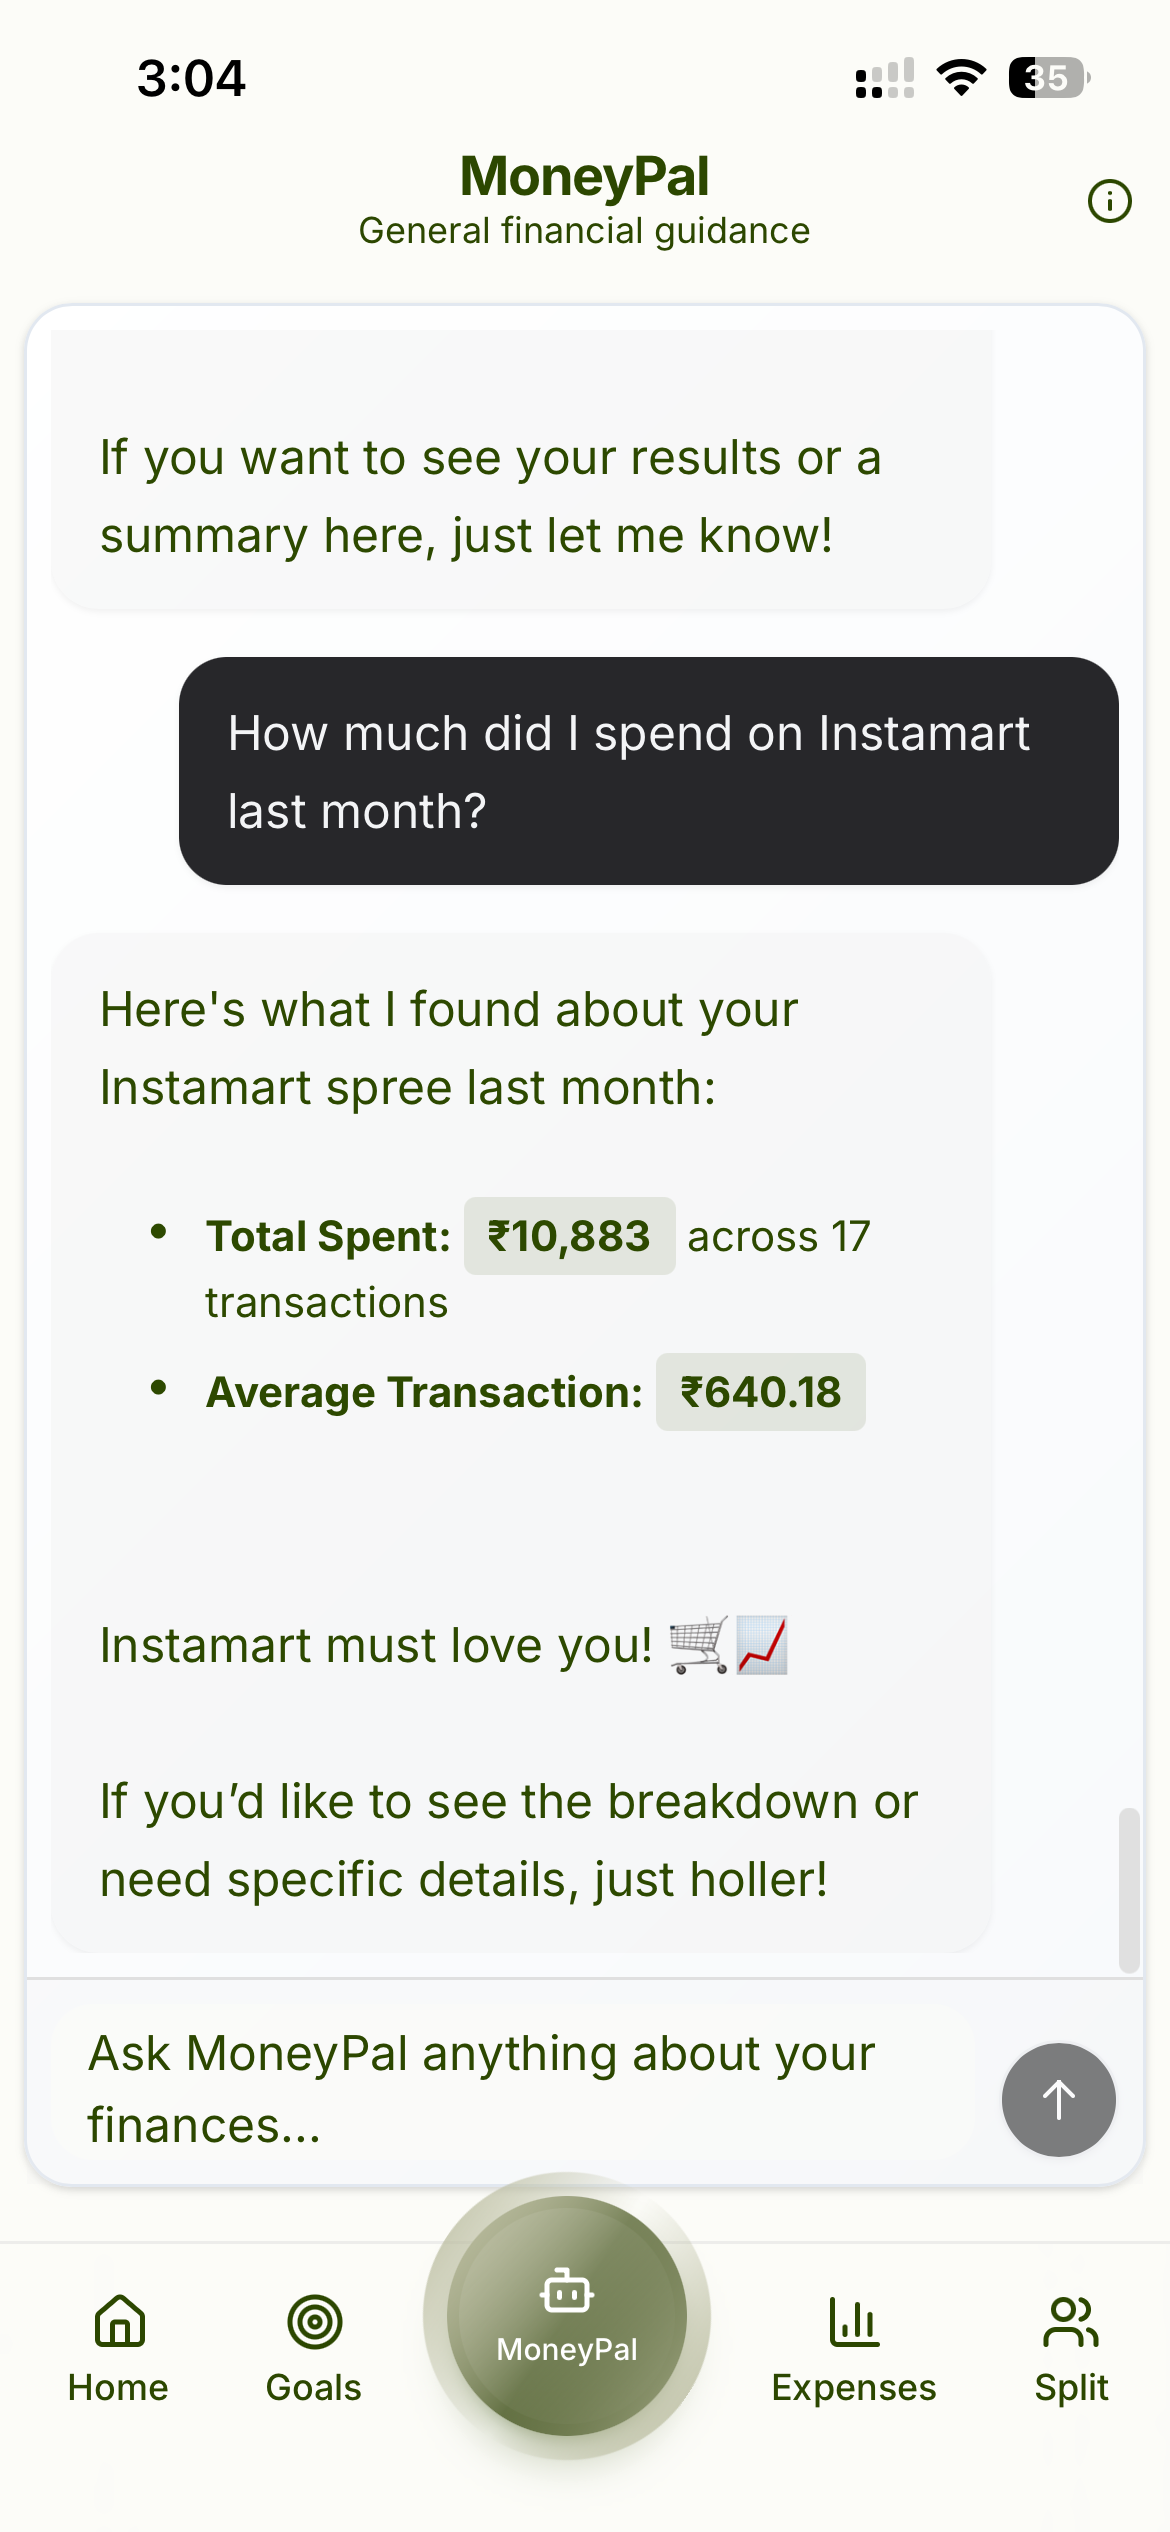
Task: Tap the cellular signal indicator
Action: click(x=884, y=78)
